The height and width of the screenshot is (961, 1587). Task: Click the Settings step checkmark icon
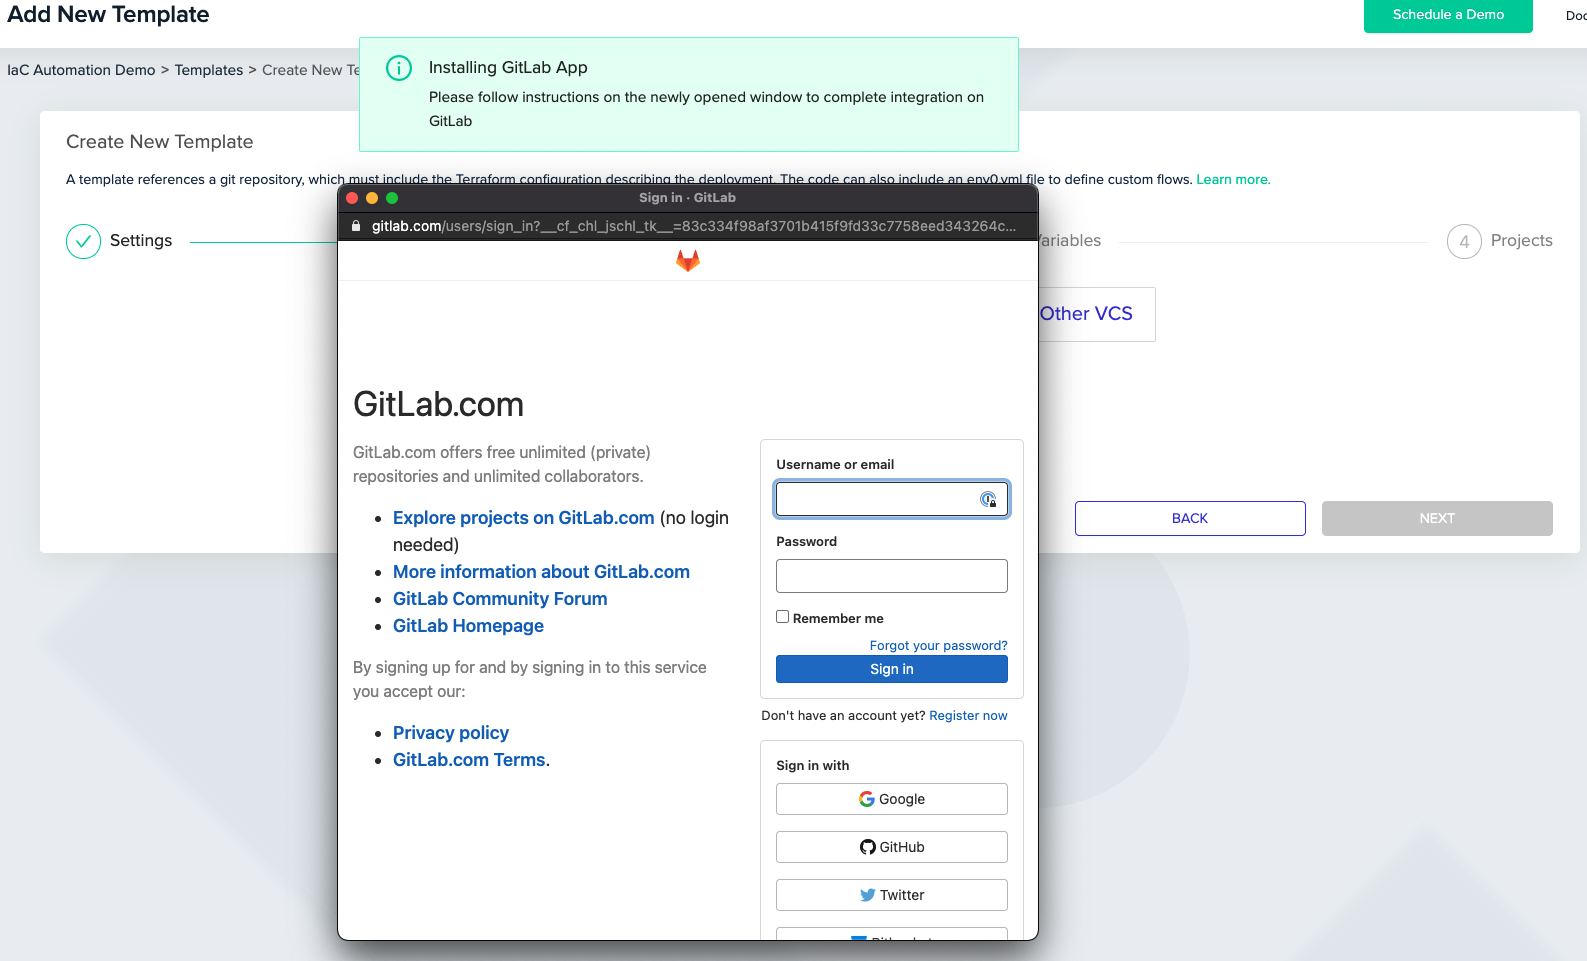tap(83, 241)
